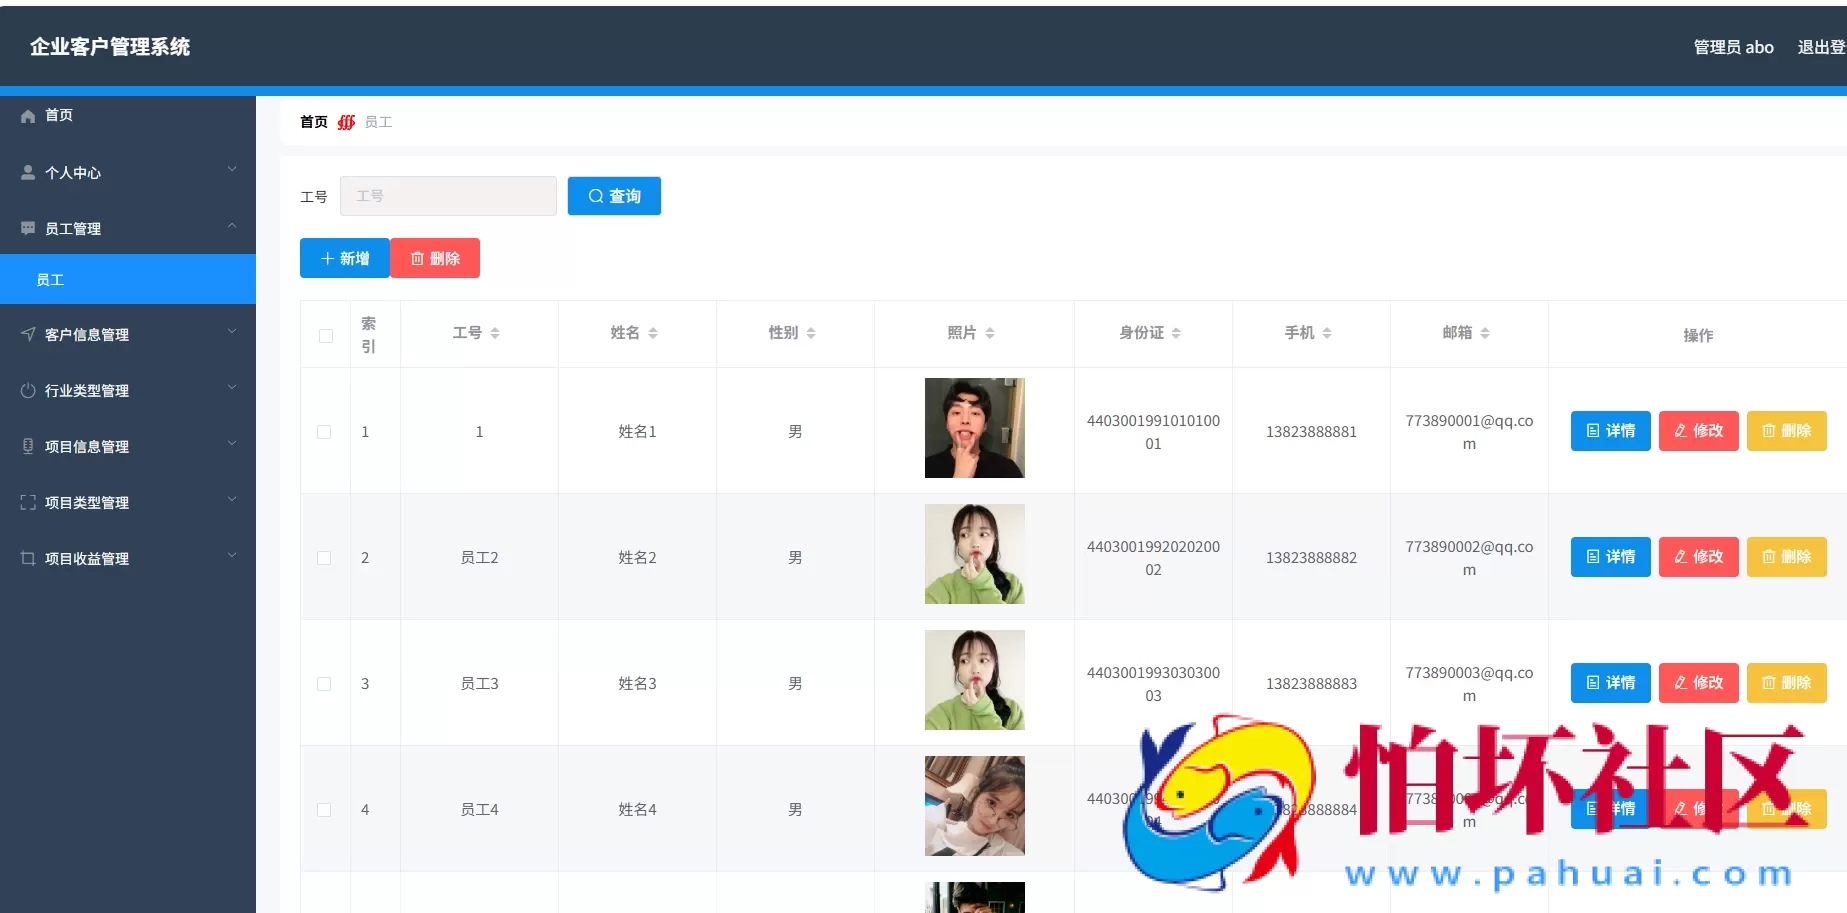Click the paper-plane icon beside 客户信息管理
The height and width of the screenshot is (913, 1847).
[27, 333]
